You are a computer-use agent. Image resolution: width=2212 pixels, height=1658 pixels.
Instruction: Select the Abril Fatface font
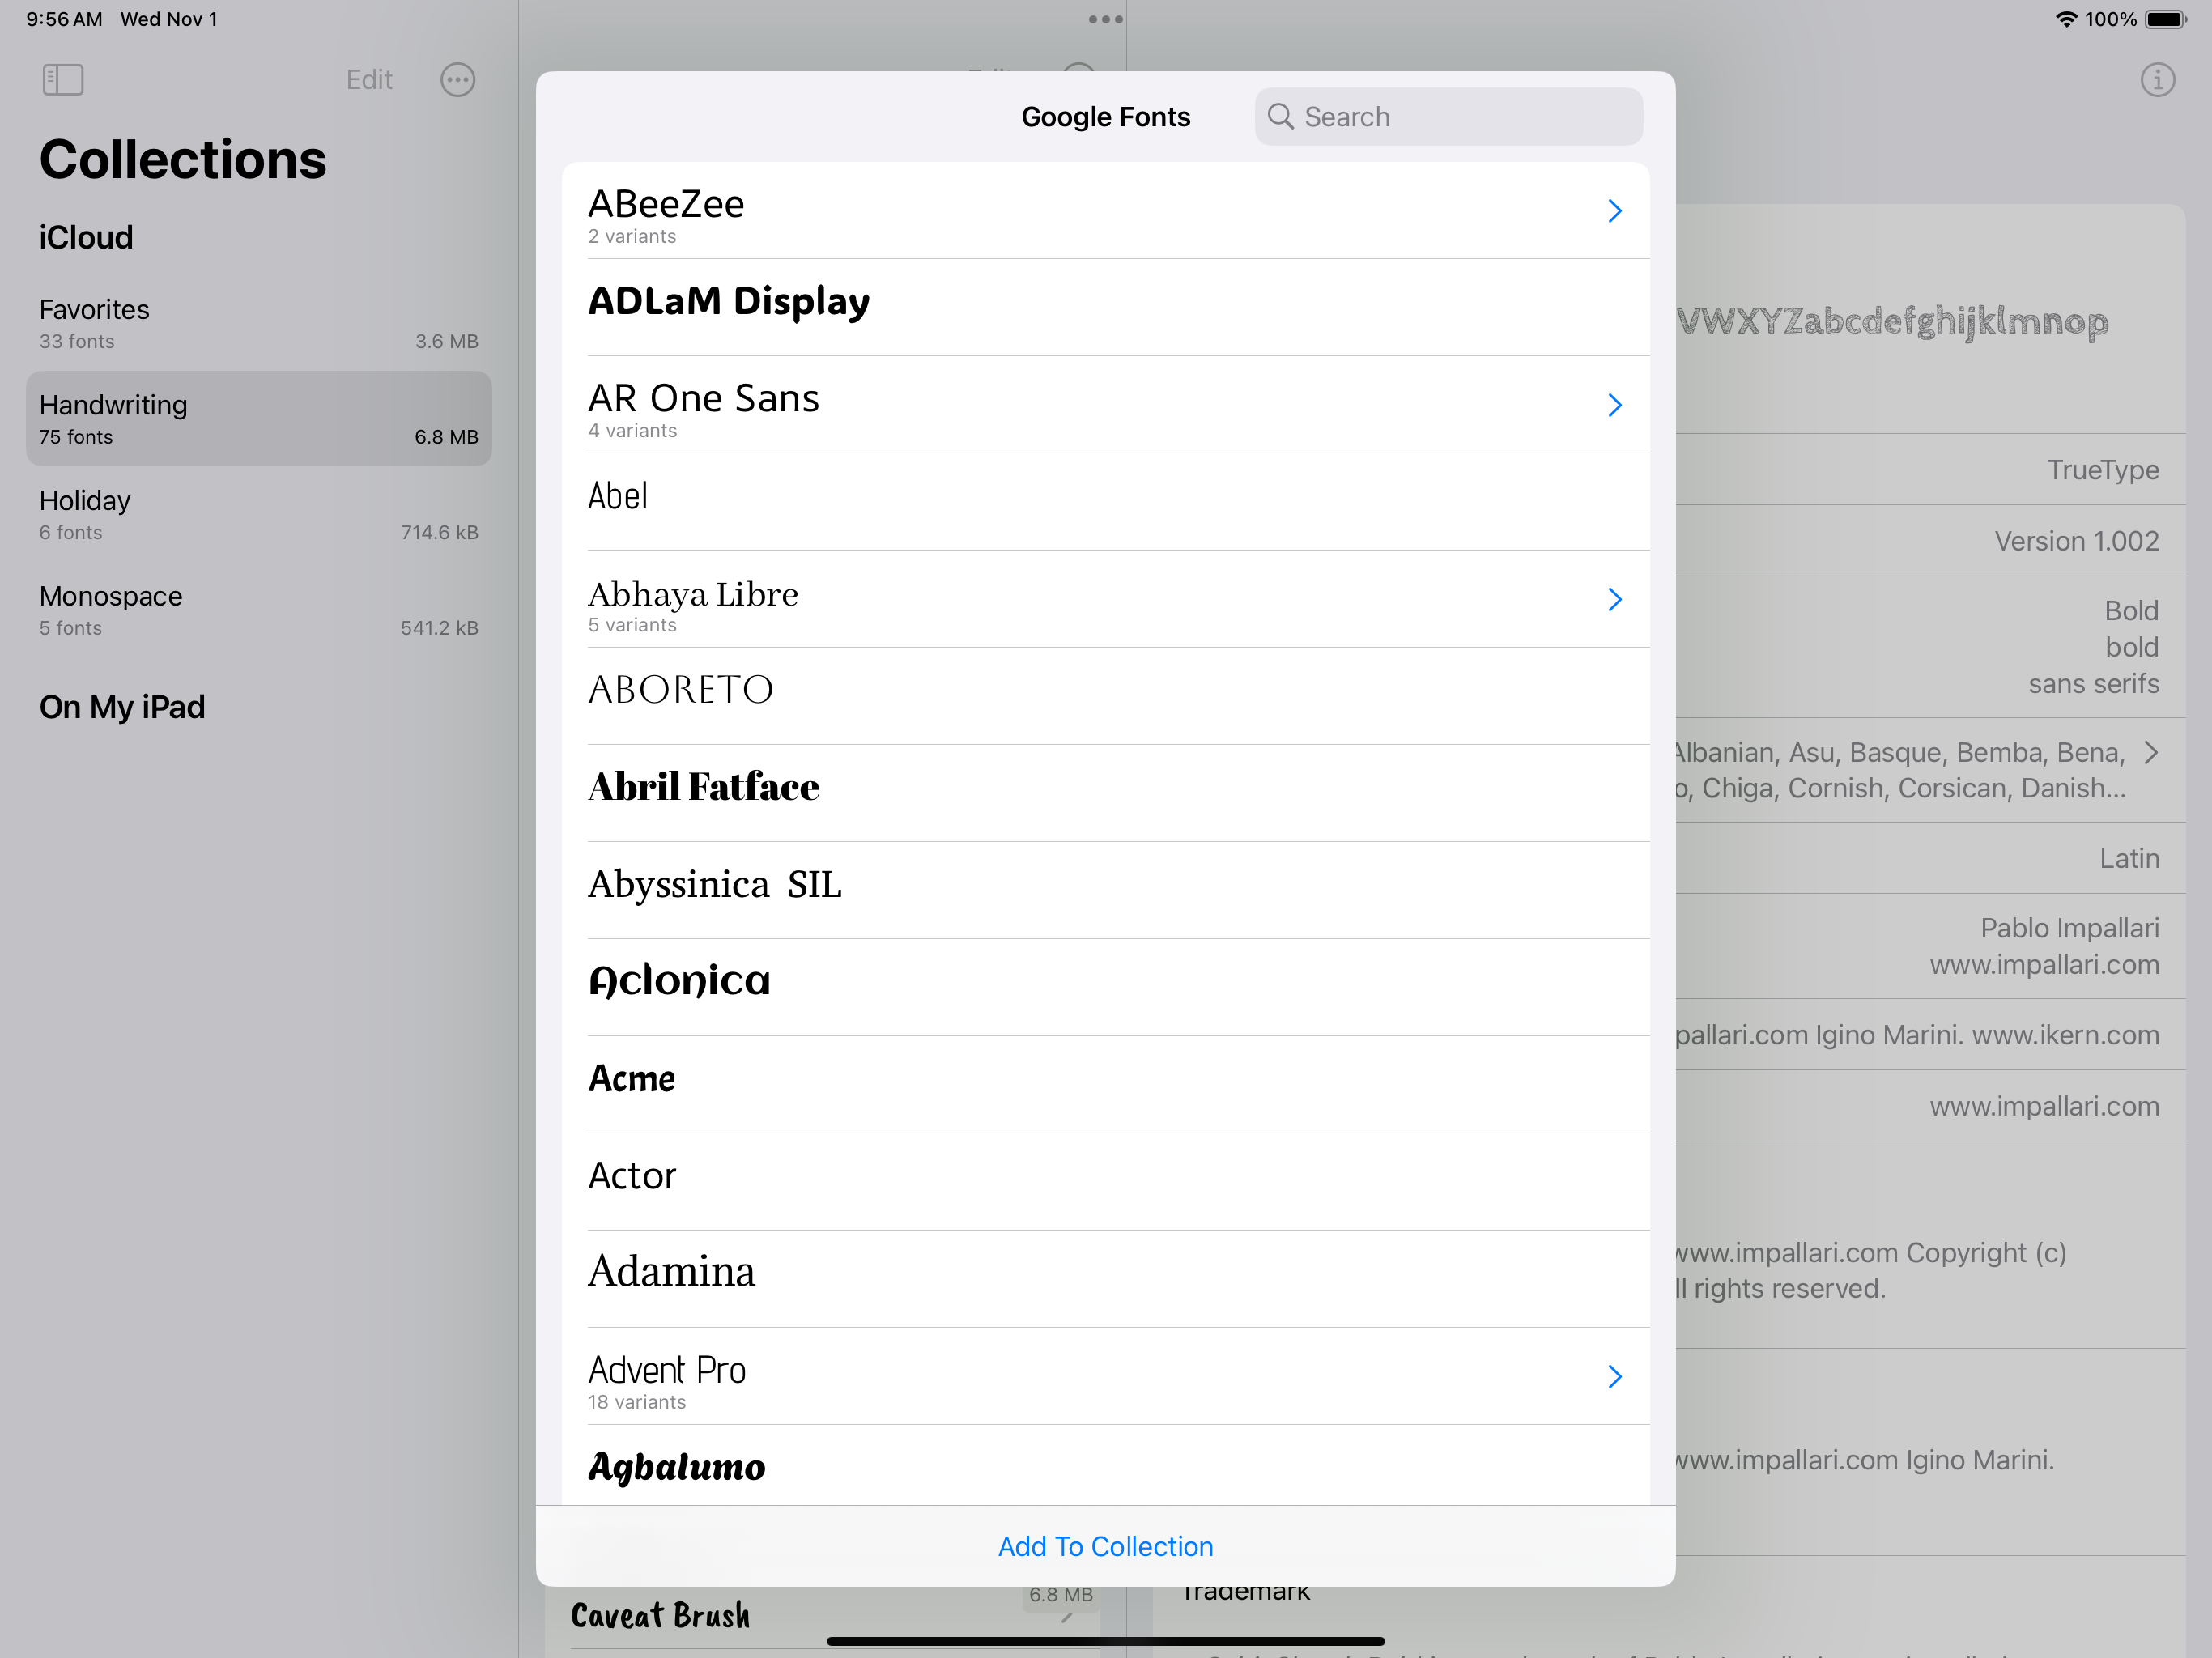[x=1105, y=793]
